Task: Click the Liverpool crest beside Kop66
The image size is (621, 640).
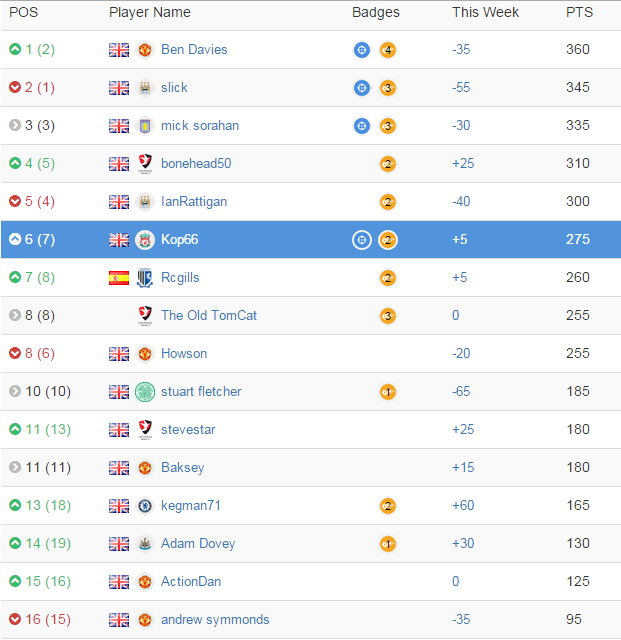Action: 145,240
